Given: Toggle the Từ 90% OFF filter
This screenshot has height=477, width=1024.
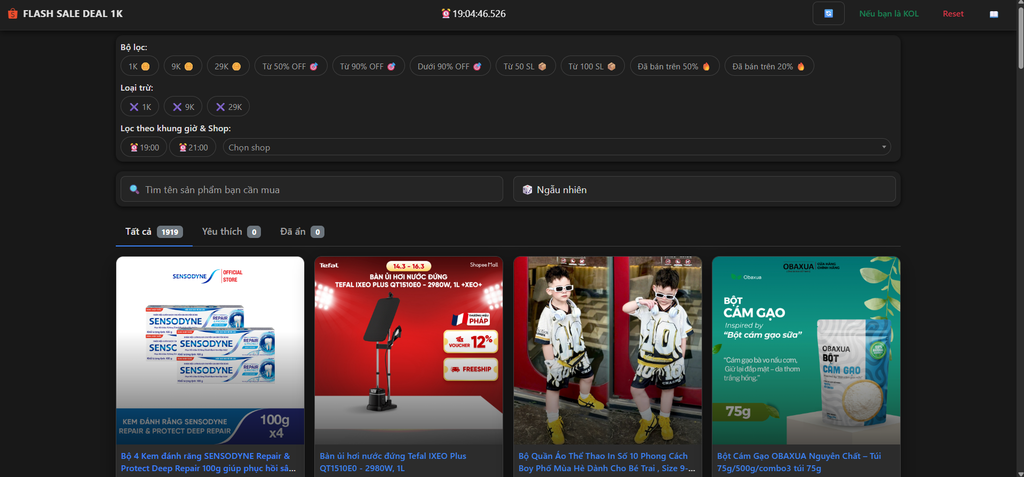Looking at the screenshot, I should 368,66.
